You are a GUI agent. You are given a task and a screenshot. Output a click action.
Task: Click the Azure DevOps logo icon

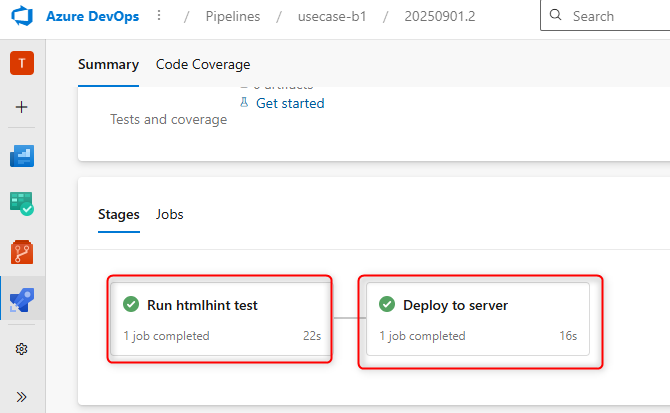pyautogui.click(x=22, y=17)
